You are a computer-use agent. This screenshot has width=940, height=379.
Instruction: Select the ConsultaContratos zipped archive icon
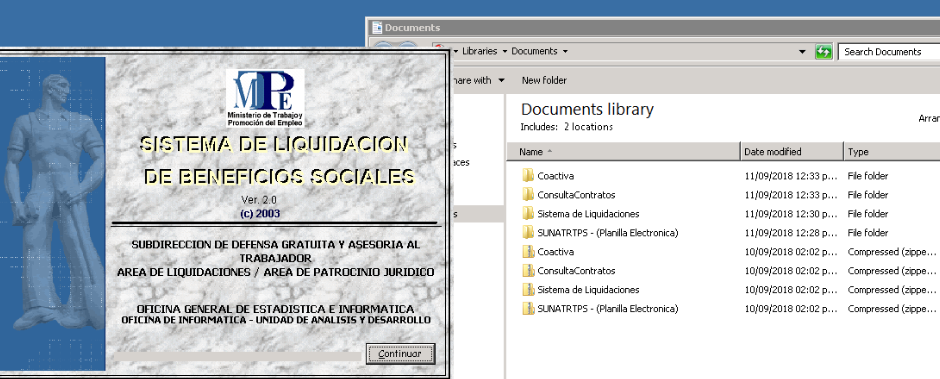(x=528, y=270)
